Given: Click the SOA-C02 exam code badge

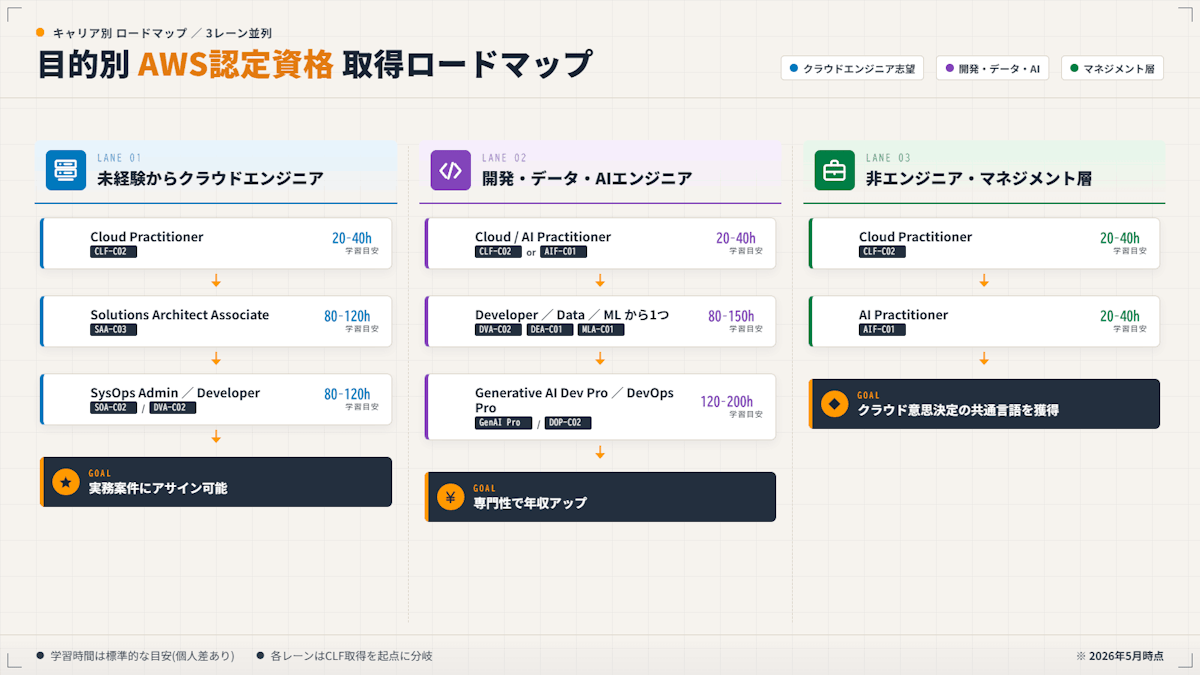Looking at the screenshot, I should point(113,407).
